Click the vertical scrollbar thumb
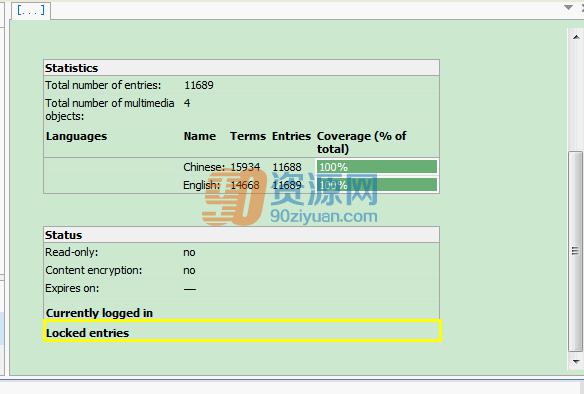 pyautogui.click(x=575, y=251)
